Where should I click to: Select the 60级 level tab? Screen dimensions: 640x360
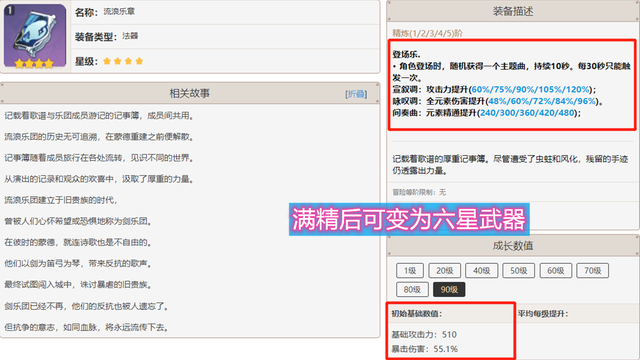point(556,271)
